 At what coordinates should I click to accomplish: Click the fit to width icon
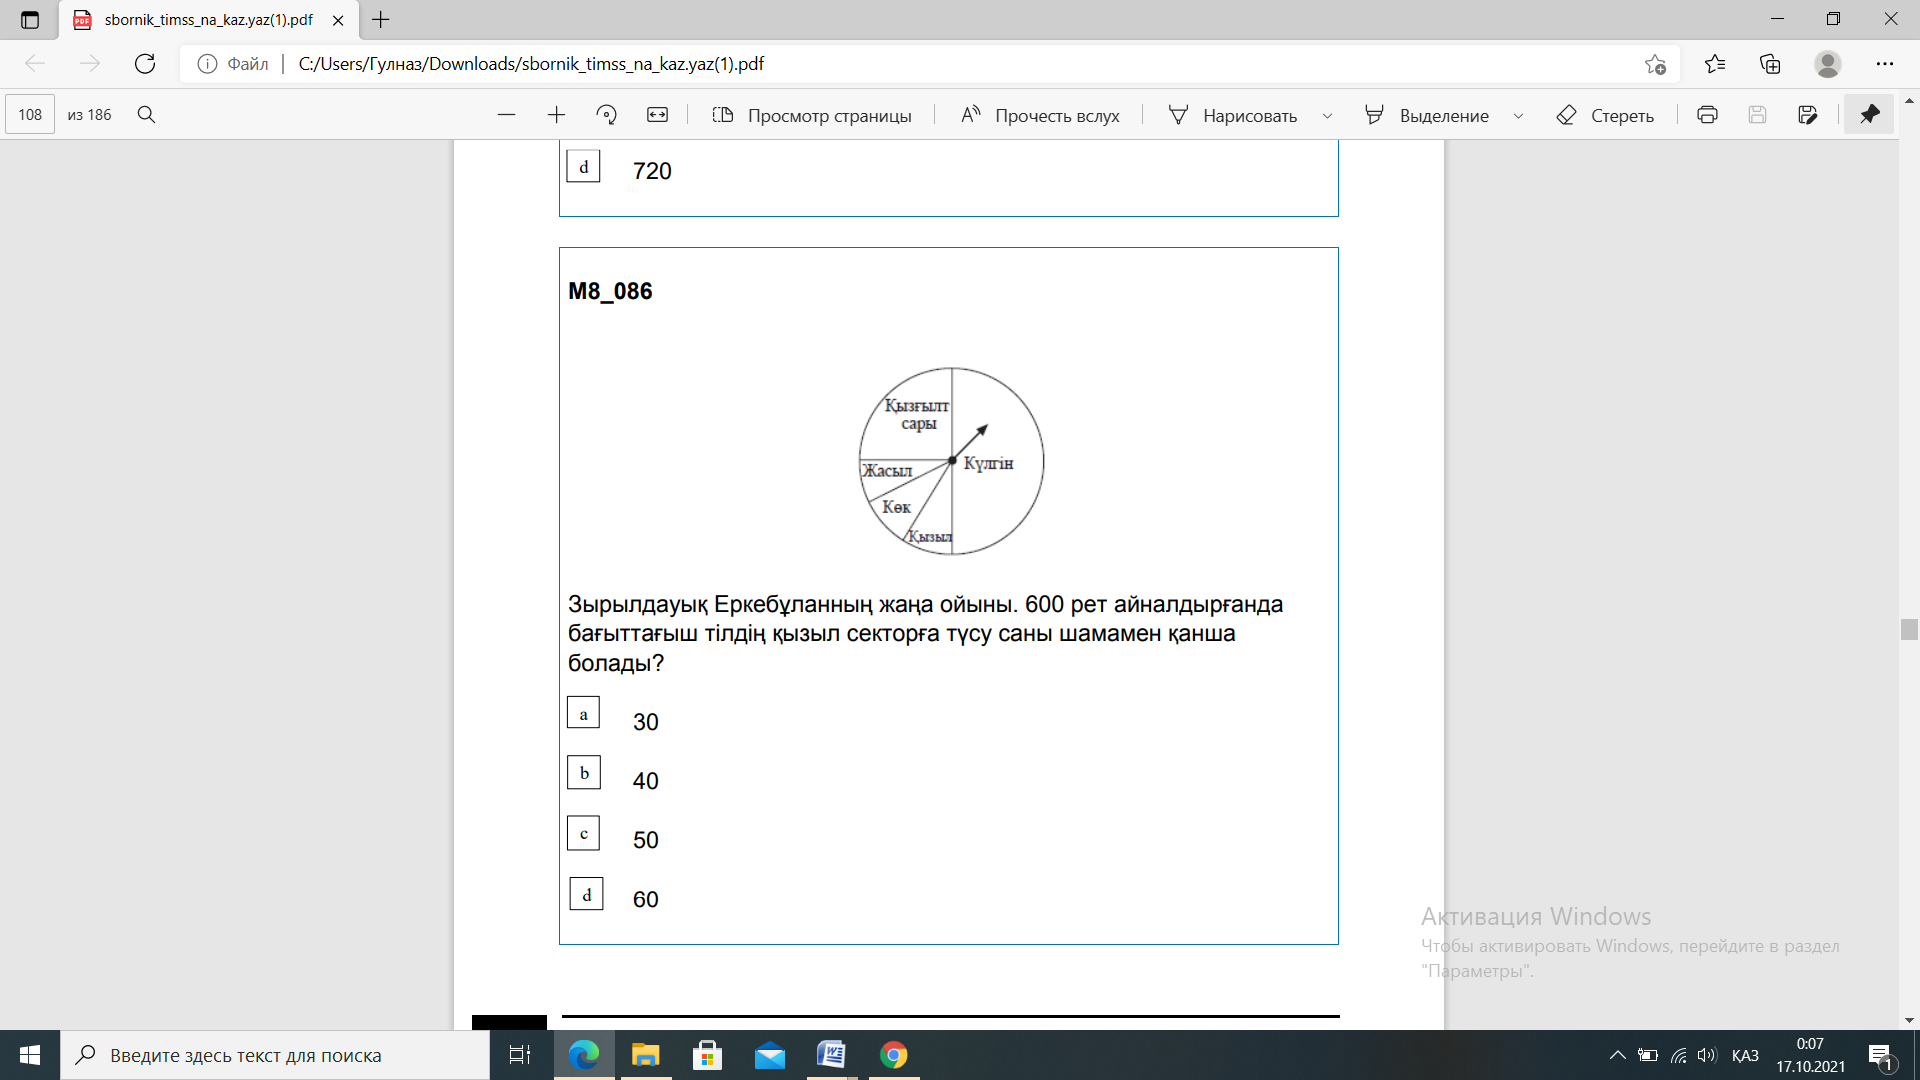tap(657, 115)
